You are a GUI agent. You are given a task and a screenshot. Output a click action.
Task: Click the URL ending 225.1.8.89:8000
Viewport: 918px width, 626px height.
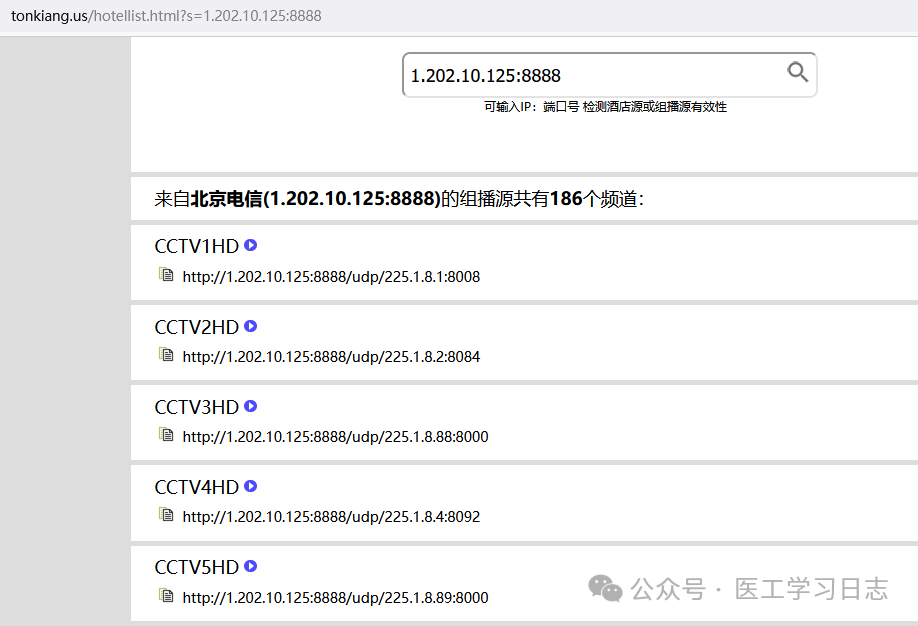[335, 597]
